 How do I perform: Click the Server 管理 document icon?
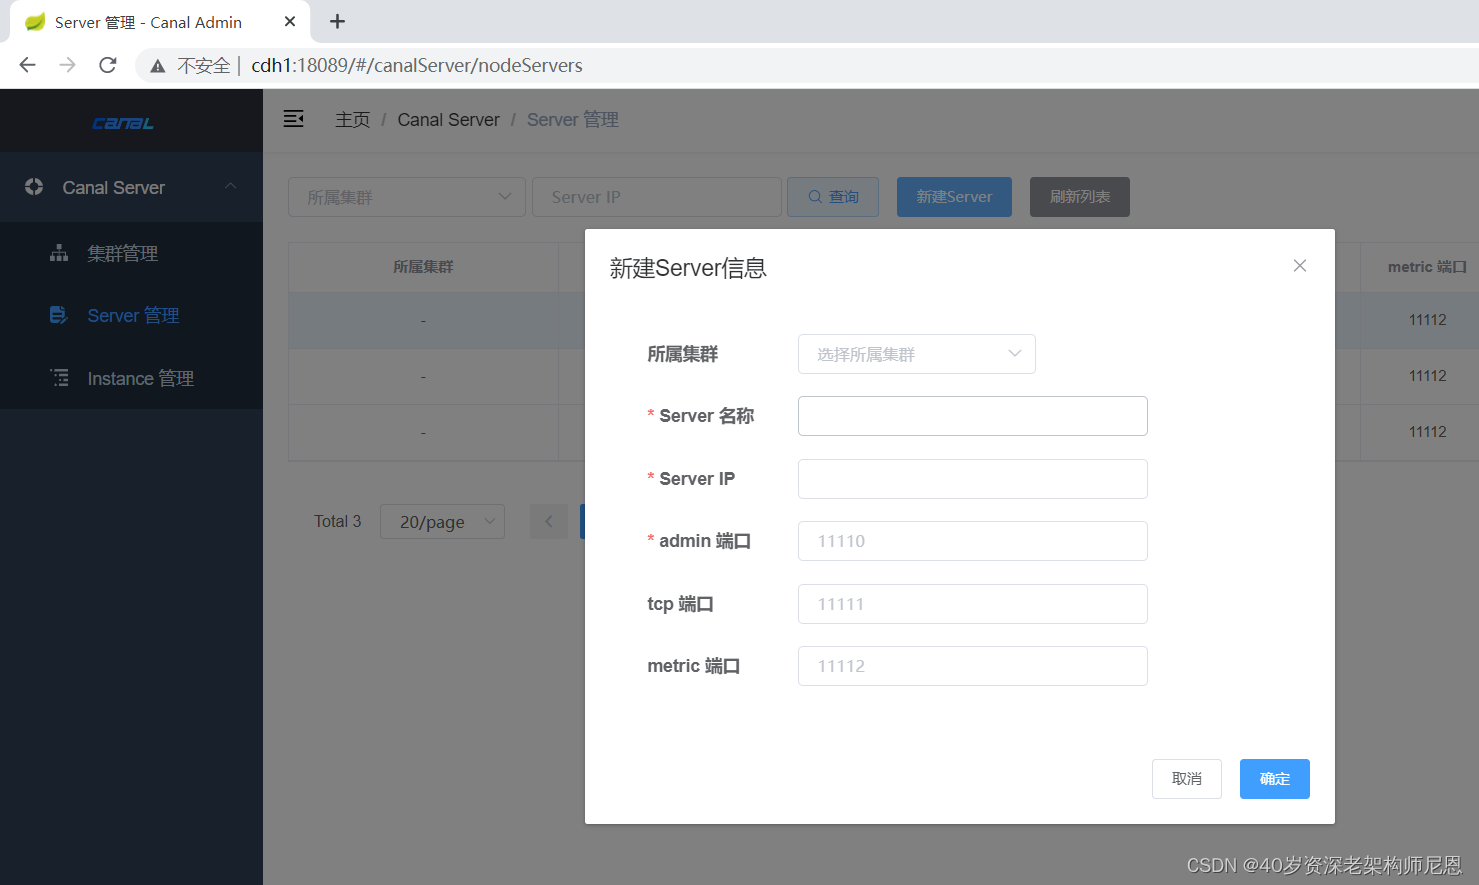[x=59, y=315]
